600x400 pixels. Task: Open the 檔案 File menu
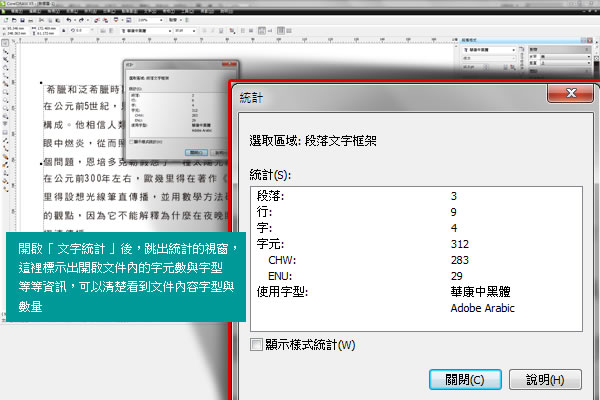(17, 11)
